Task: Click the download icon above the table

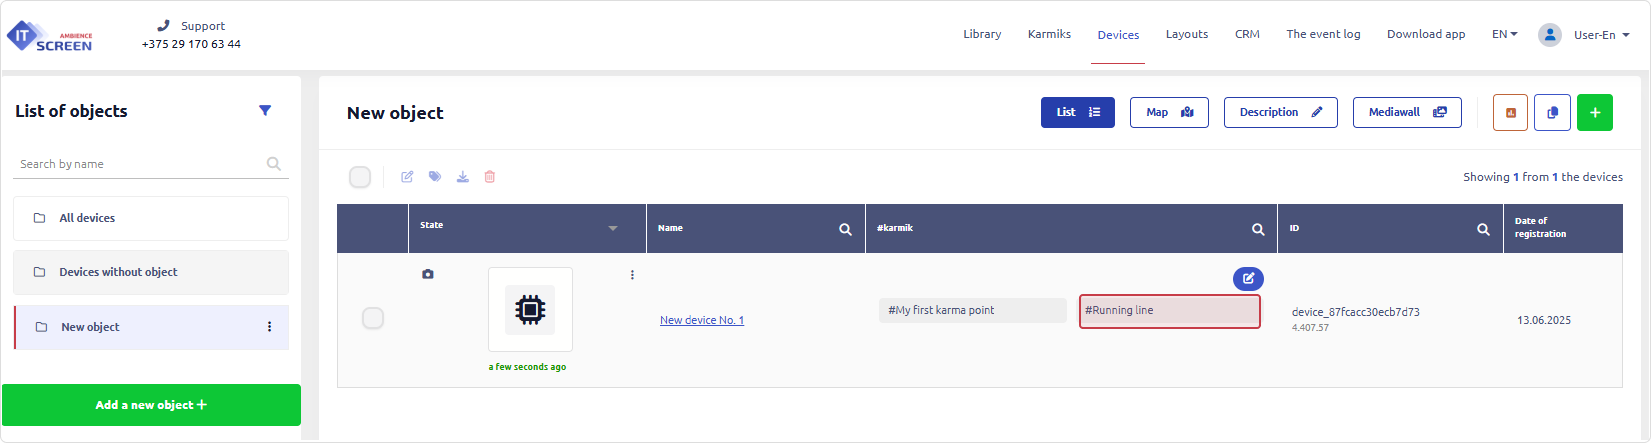Action: pos(463,177)
